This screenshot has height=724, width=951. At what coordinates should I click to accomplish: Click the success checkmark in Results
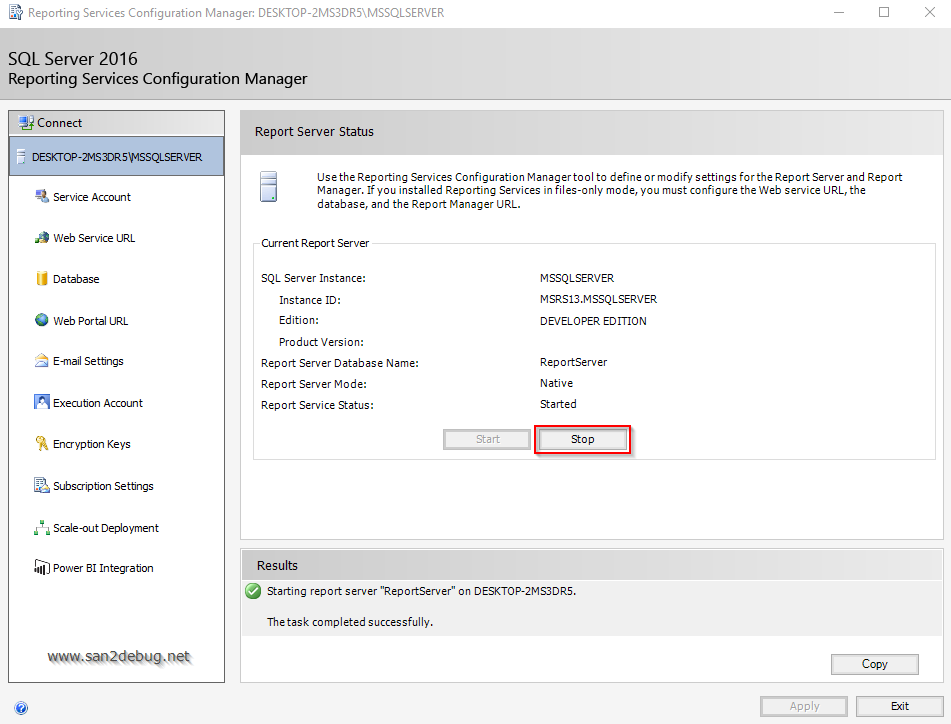click(253, 591)
